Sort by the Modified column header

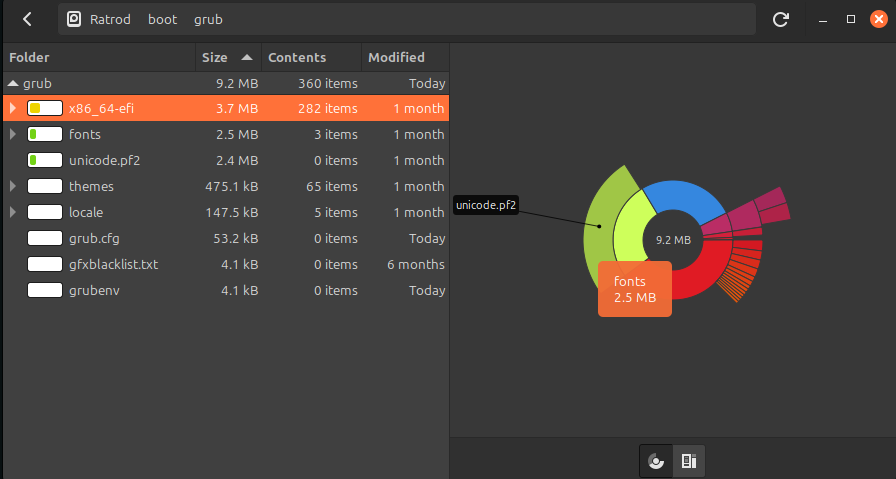pyautogui.click(x=405, y=57)
